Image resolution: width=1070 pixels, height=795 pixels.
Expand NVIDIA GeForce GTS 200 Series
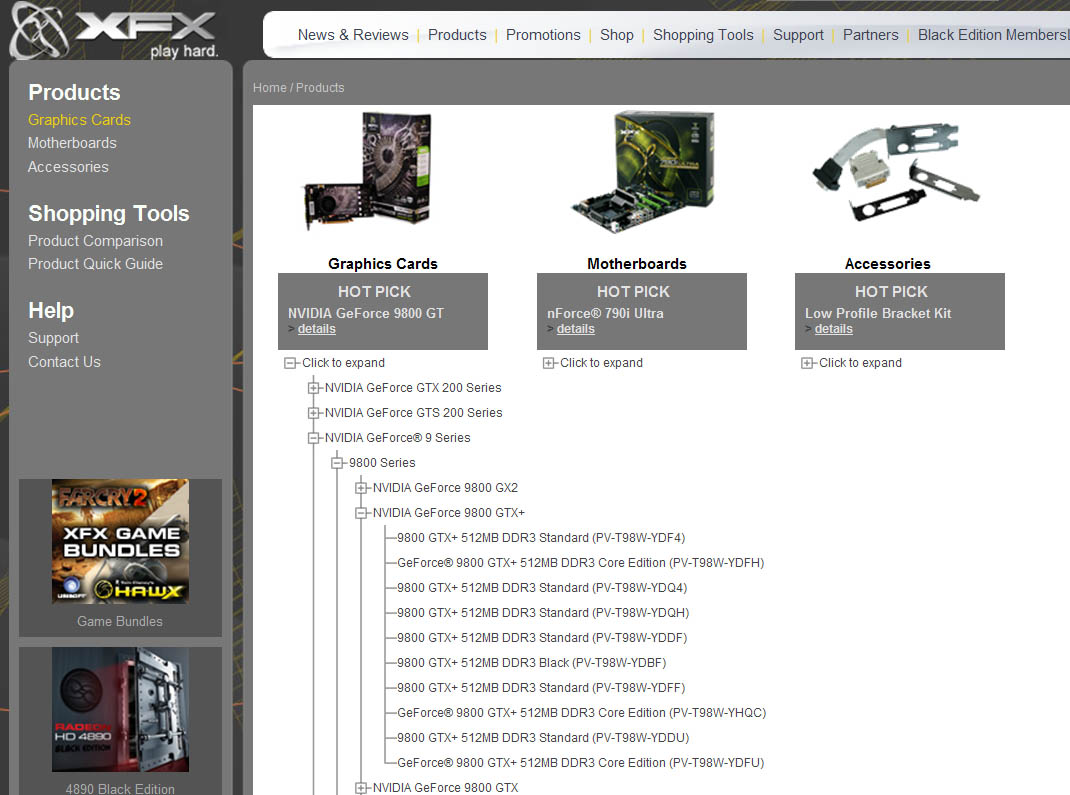click(x=313, y=413)
